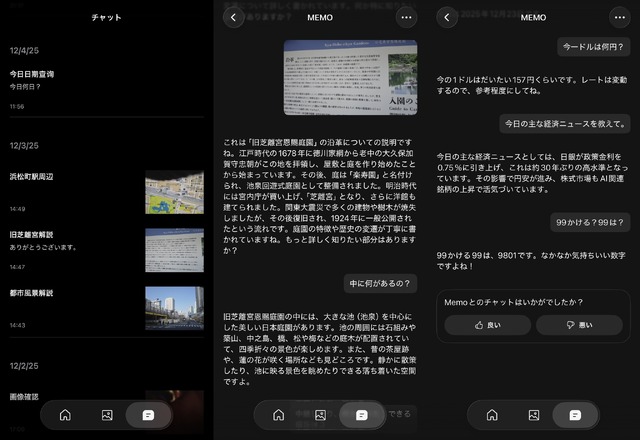Screen dimensions: 640x440
Task: Tap chat icon in right screen's bottom bar
Action: 575,414
